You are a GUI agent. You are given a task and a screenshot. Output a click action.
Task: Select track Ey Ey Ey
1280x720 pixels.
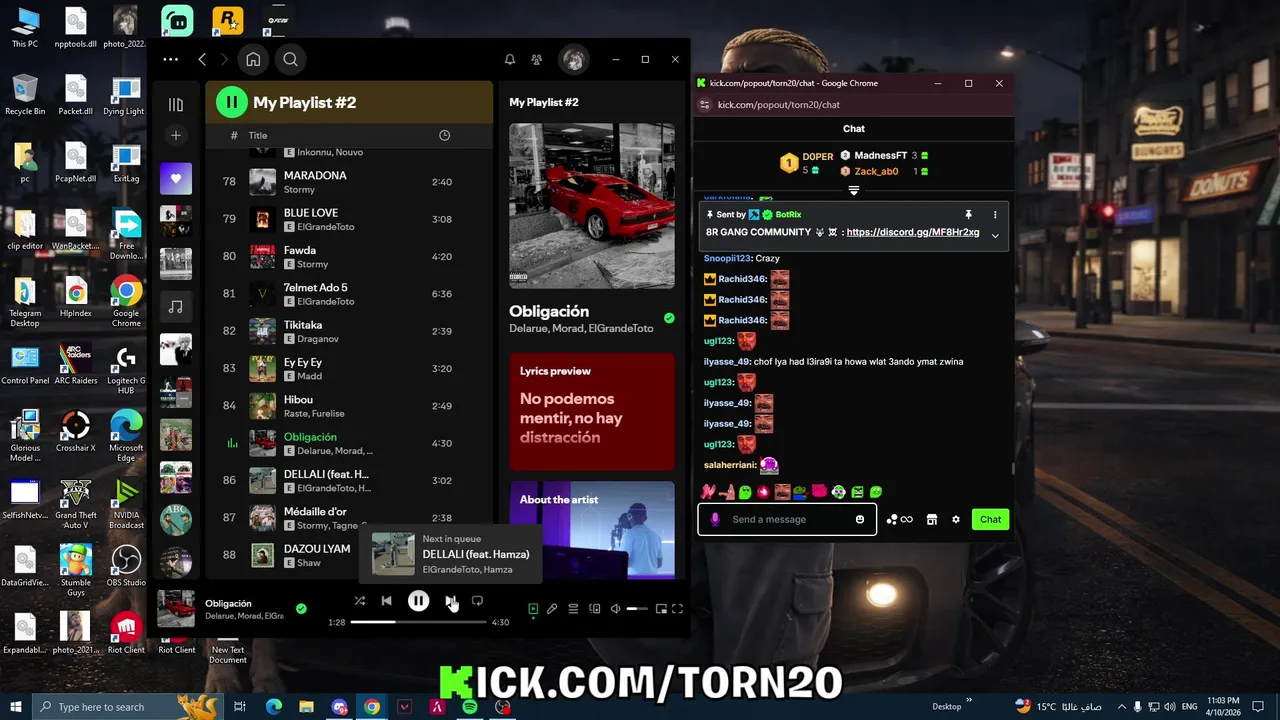pos(347,368)
